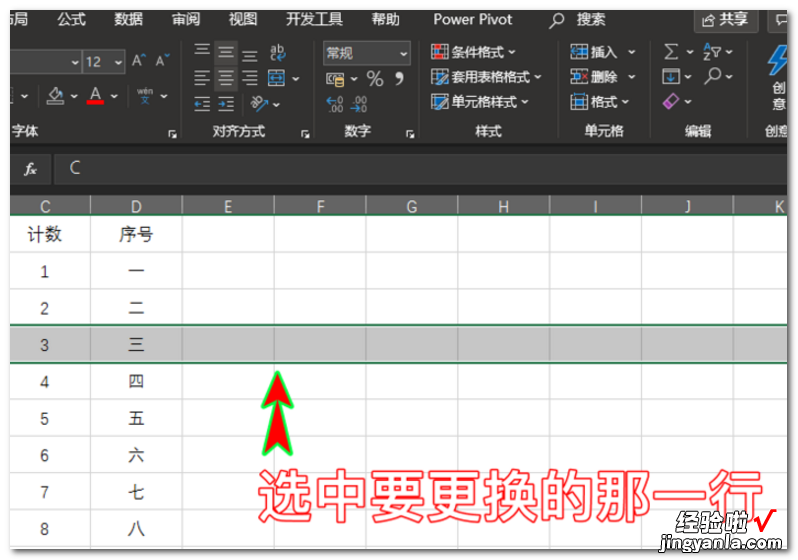This screenshot has height=560, width=798.
Task: Open 单元格样式 cell styles menu
Action: [x=479, y=102]
